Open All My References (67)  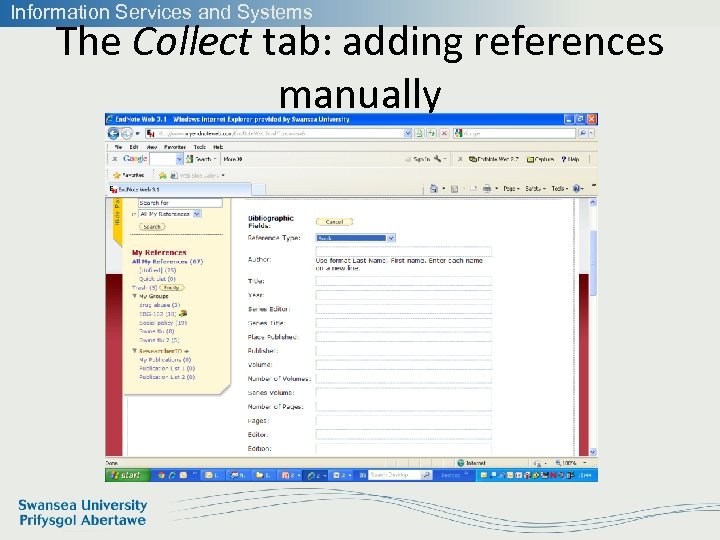pos(167,262)
